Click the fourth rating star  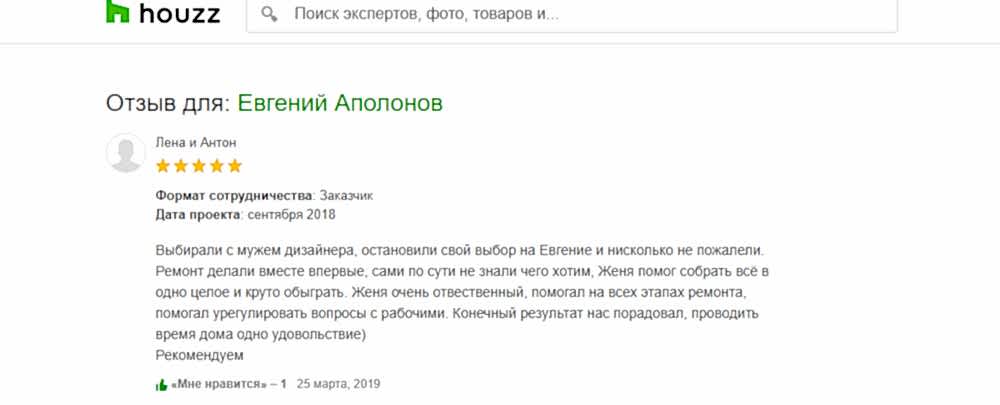click(x=217, y=165)
